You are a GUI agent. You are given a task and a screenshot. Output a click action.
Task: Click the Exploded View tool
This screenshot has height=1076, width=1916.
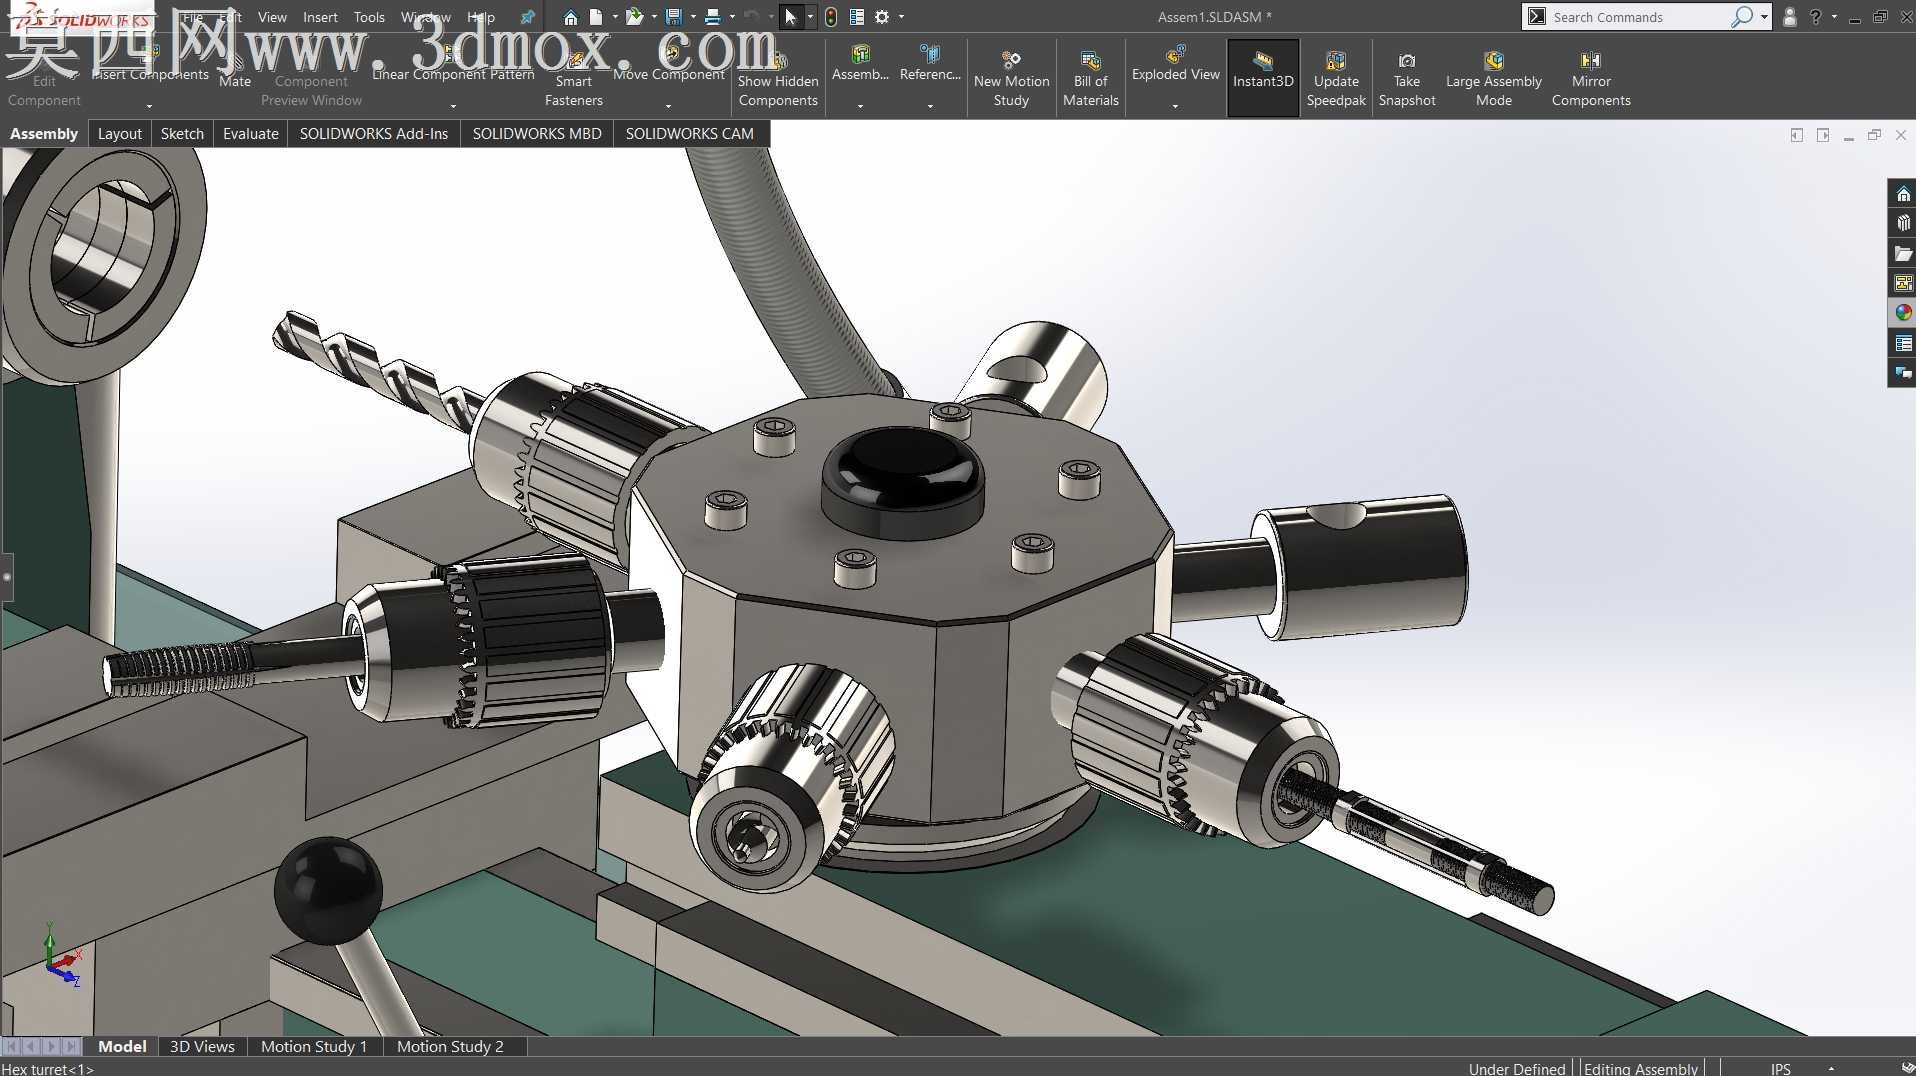tap(1175, 65)
